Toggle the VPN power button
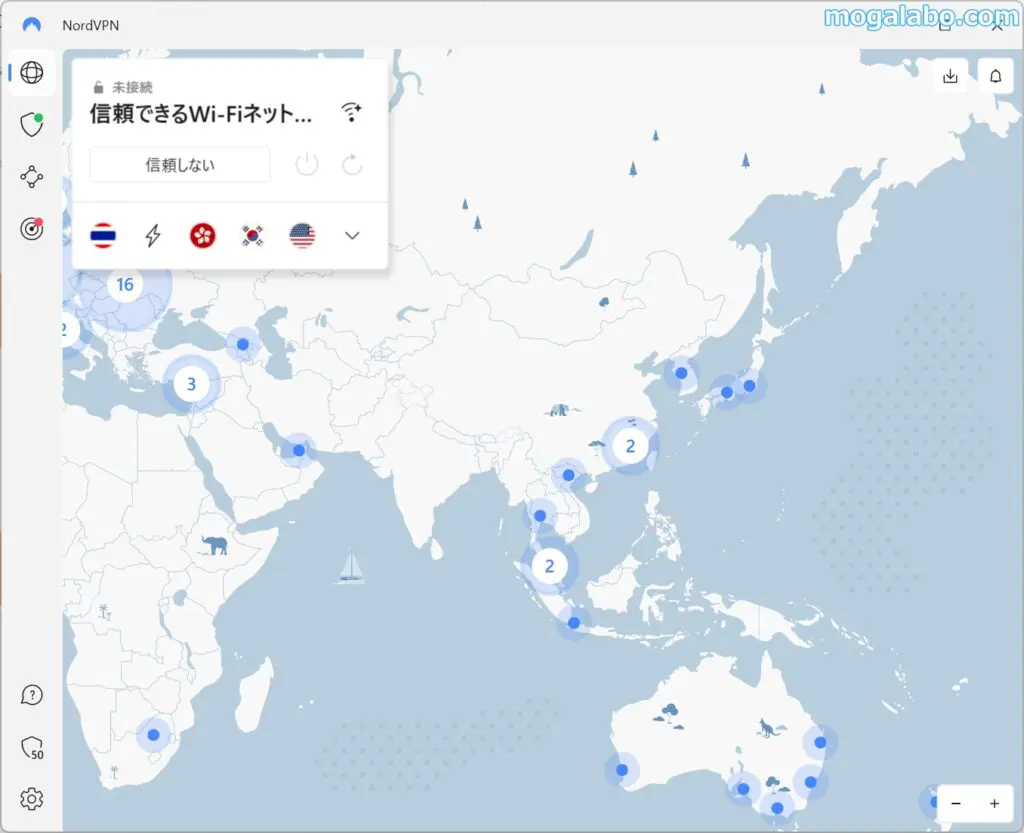 point(307,165)
